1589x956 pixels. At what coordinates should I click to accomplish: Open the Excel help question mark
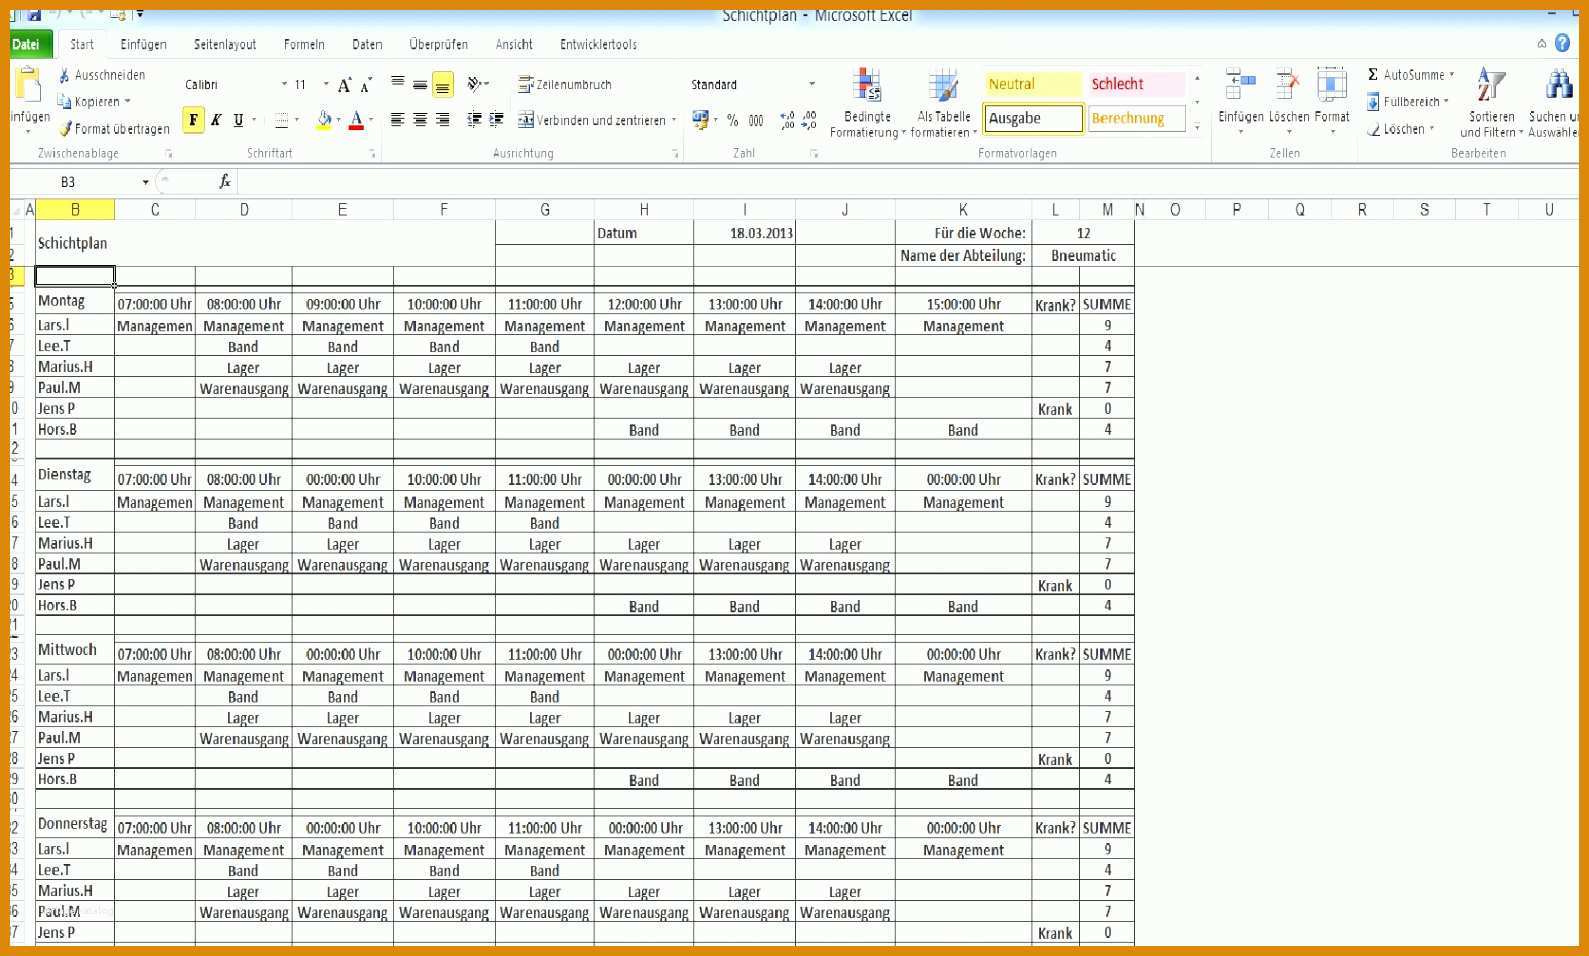(1563, 43)
